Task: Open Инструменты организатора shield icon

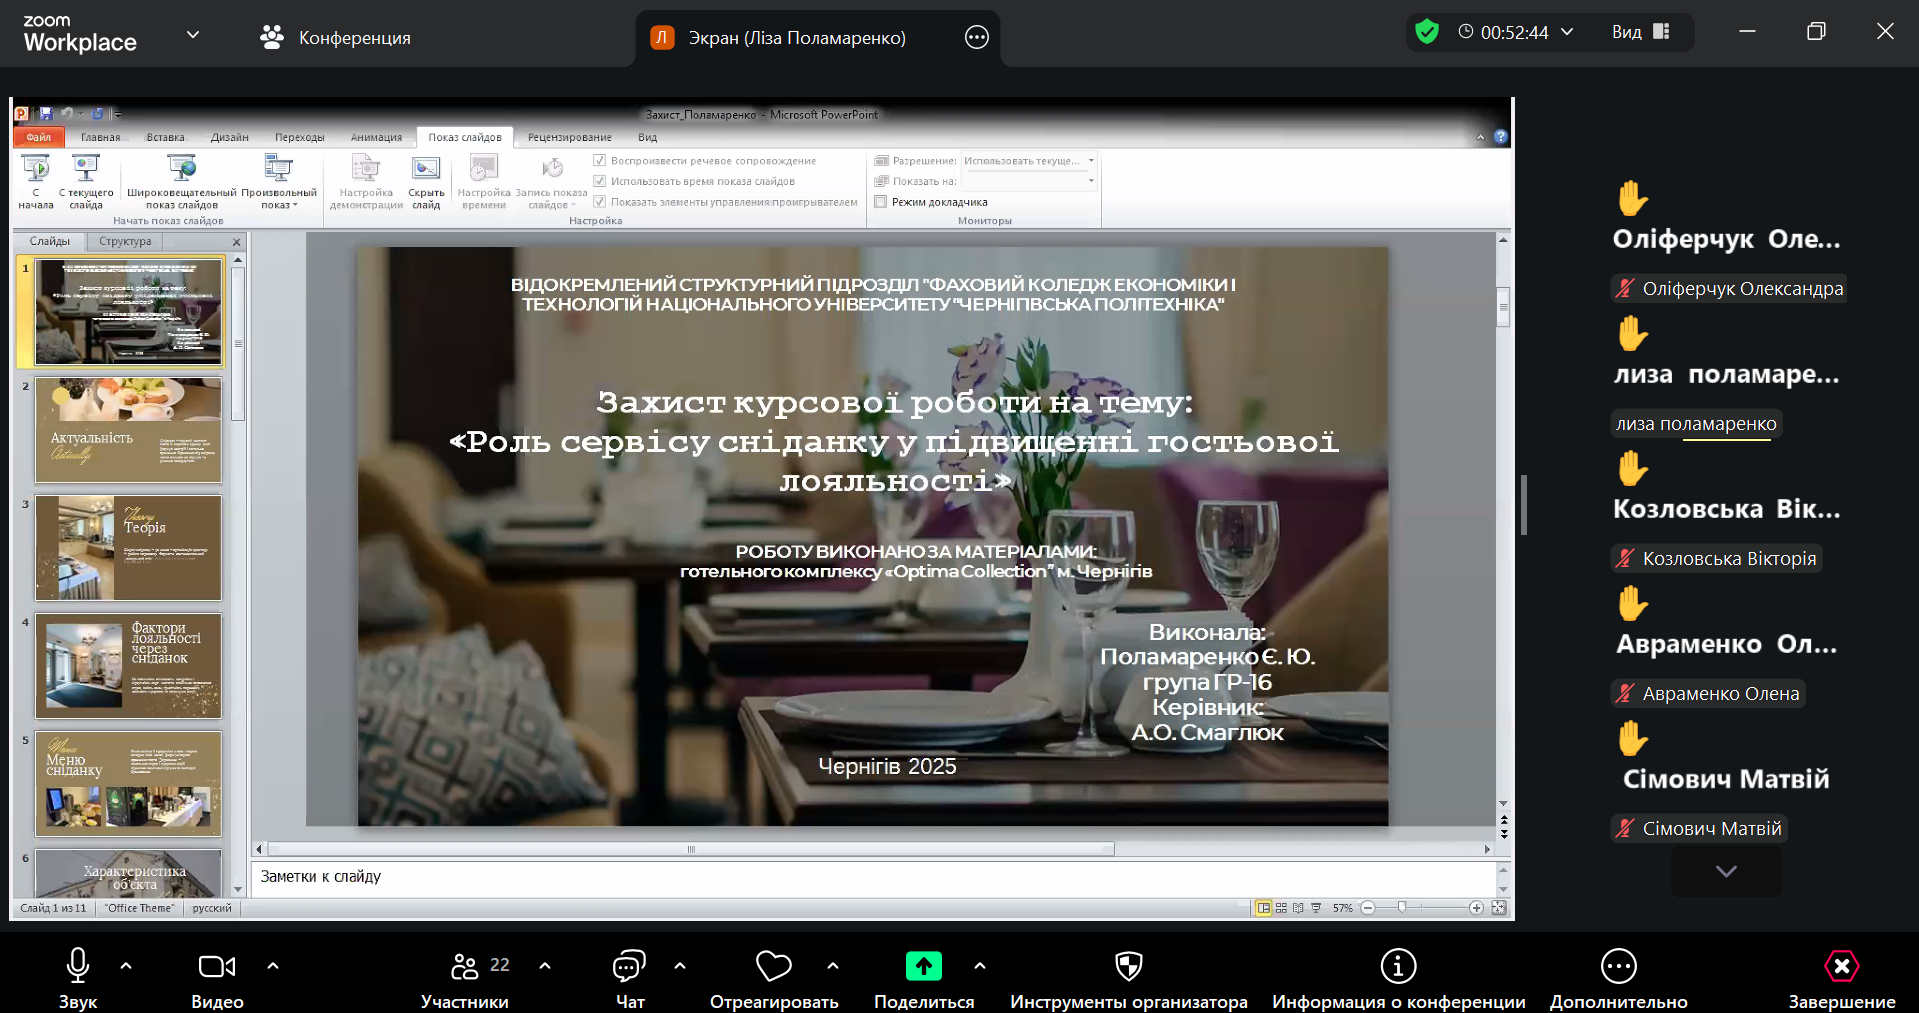Action: coord(1128,966)
